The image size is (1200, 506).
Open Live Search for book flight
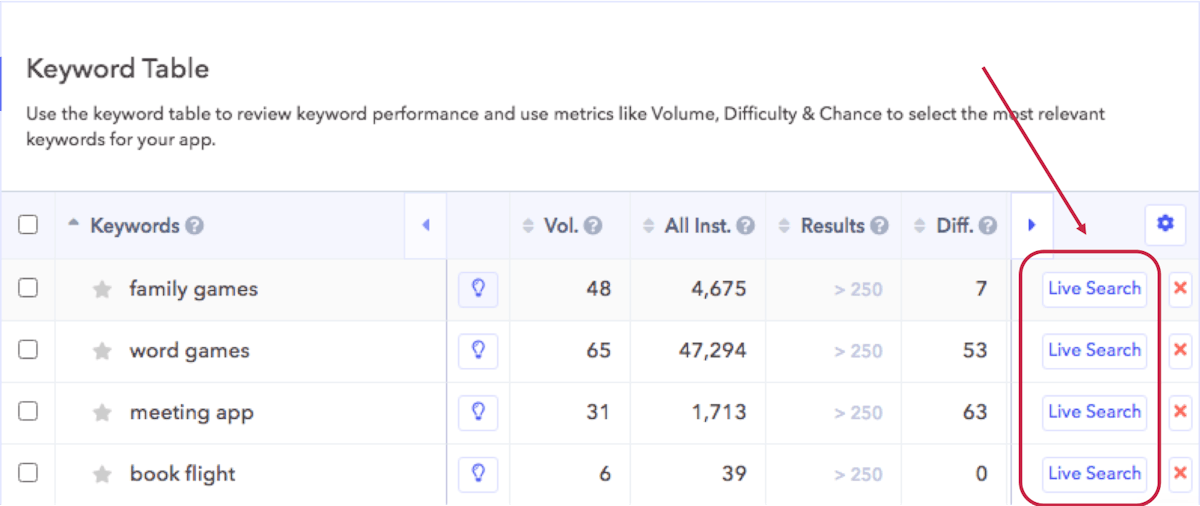(x=1094, y=474)
